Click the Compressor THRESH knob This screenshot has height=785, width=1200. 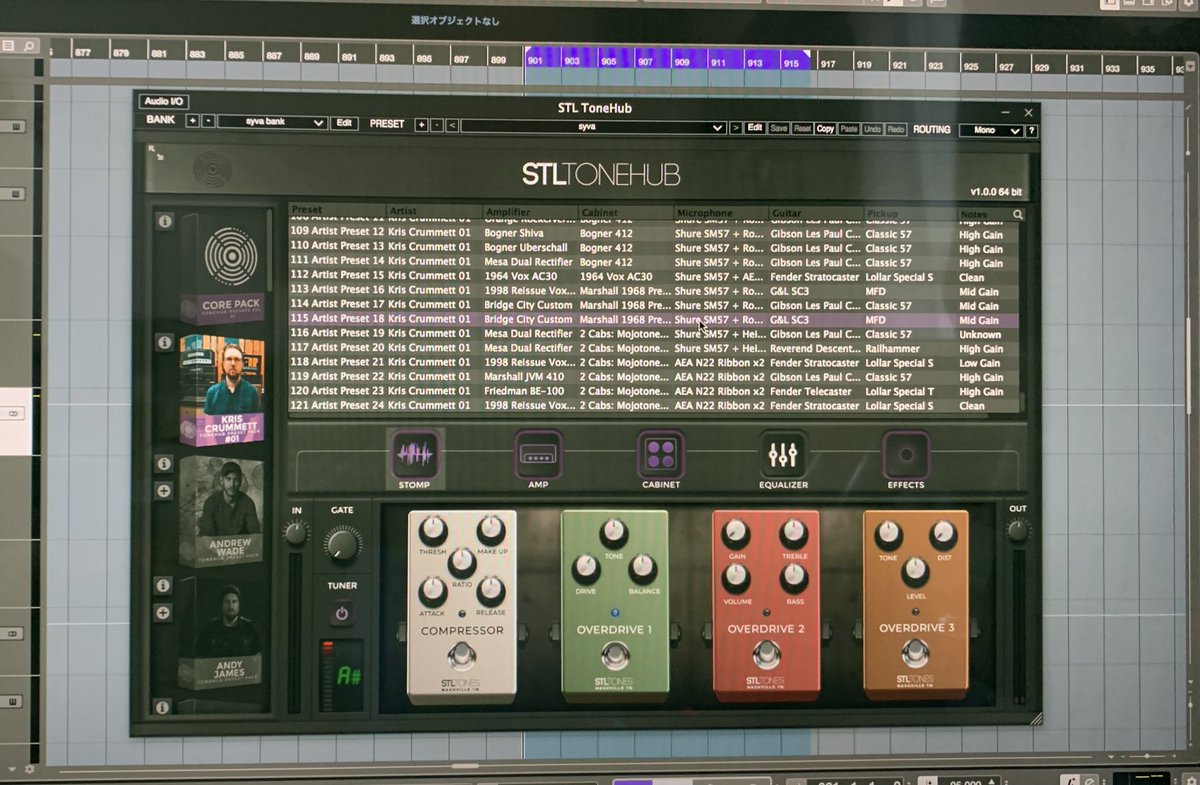433,530
